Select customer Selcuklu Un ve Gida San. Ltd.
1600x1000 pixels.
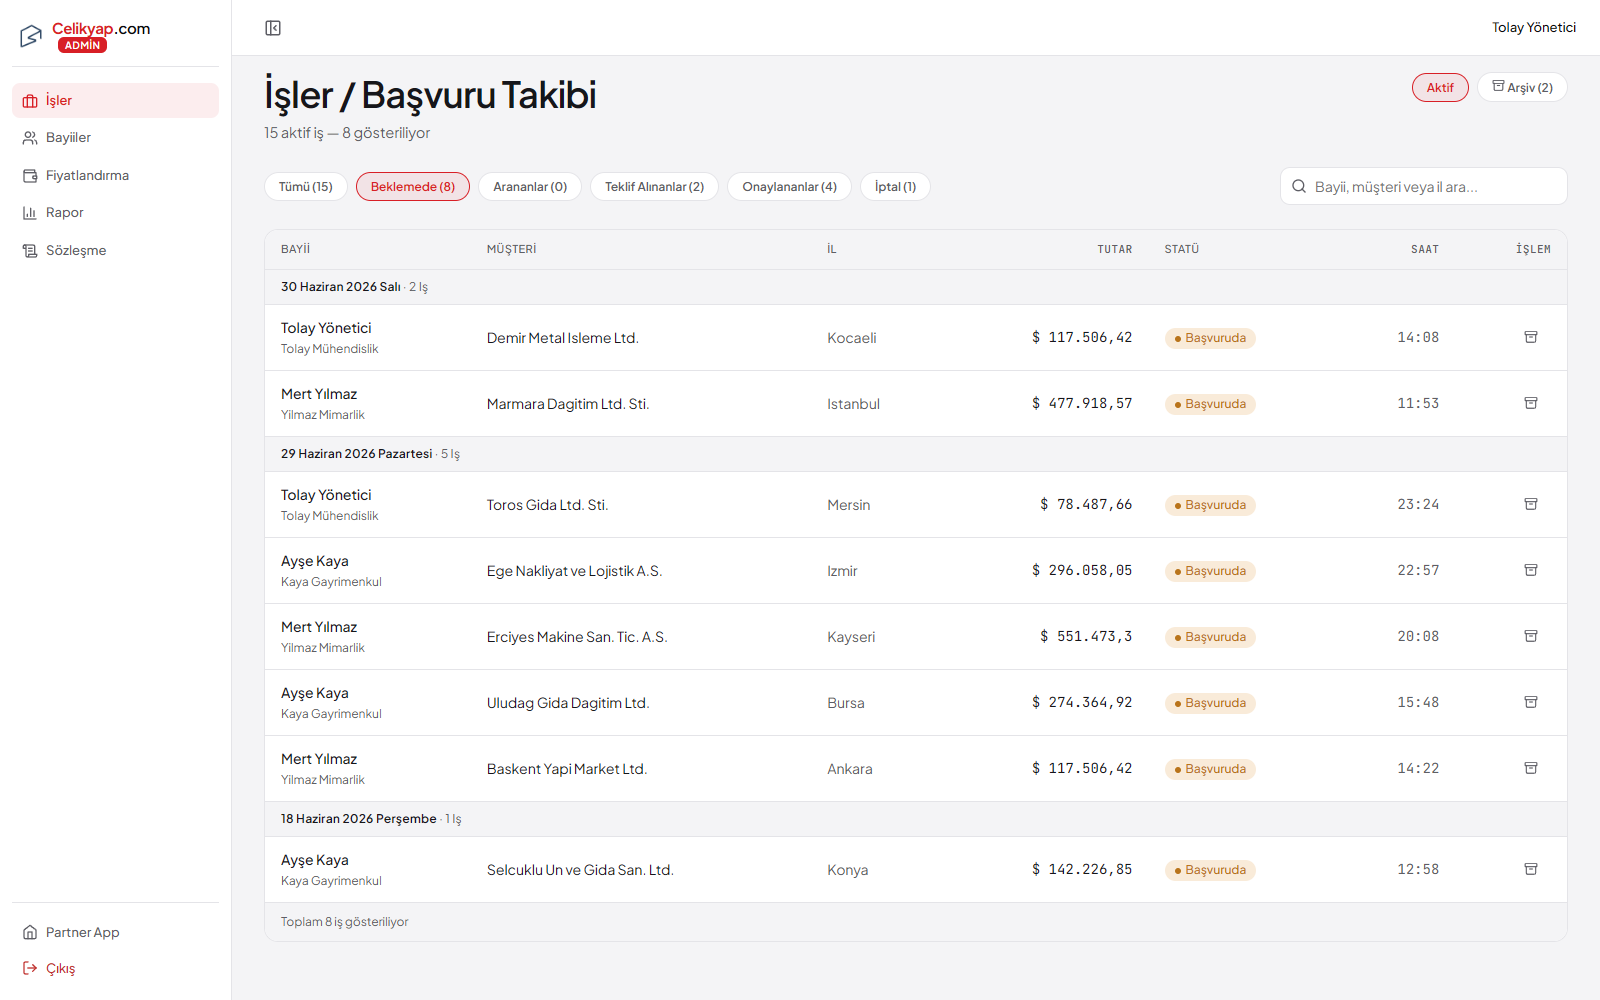580,870
